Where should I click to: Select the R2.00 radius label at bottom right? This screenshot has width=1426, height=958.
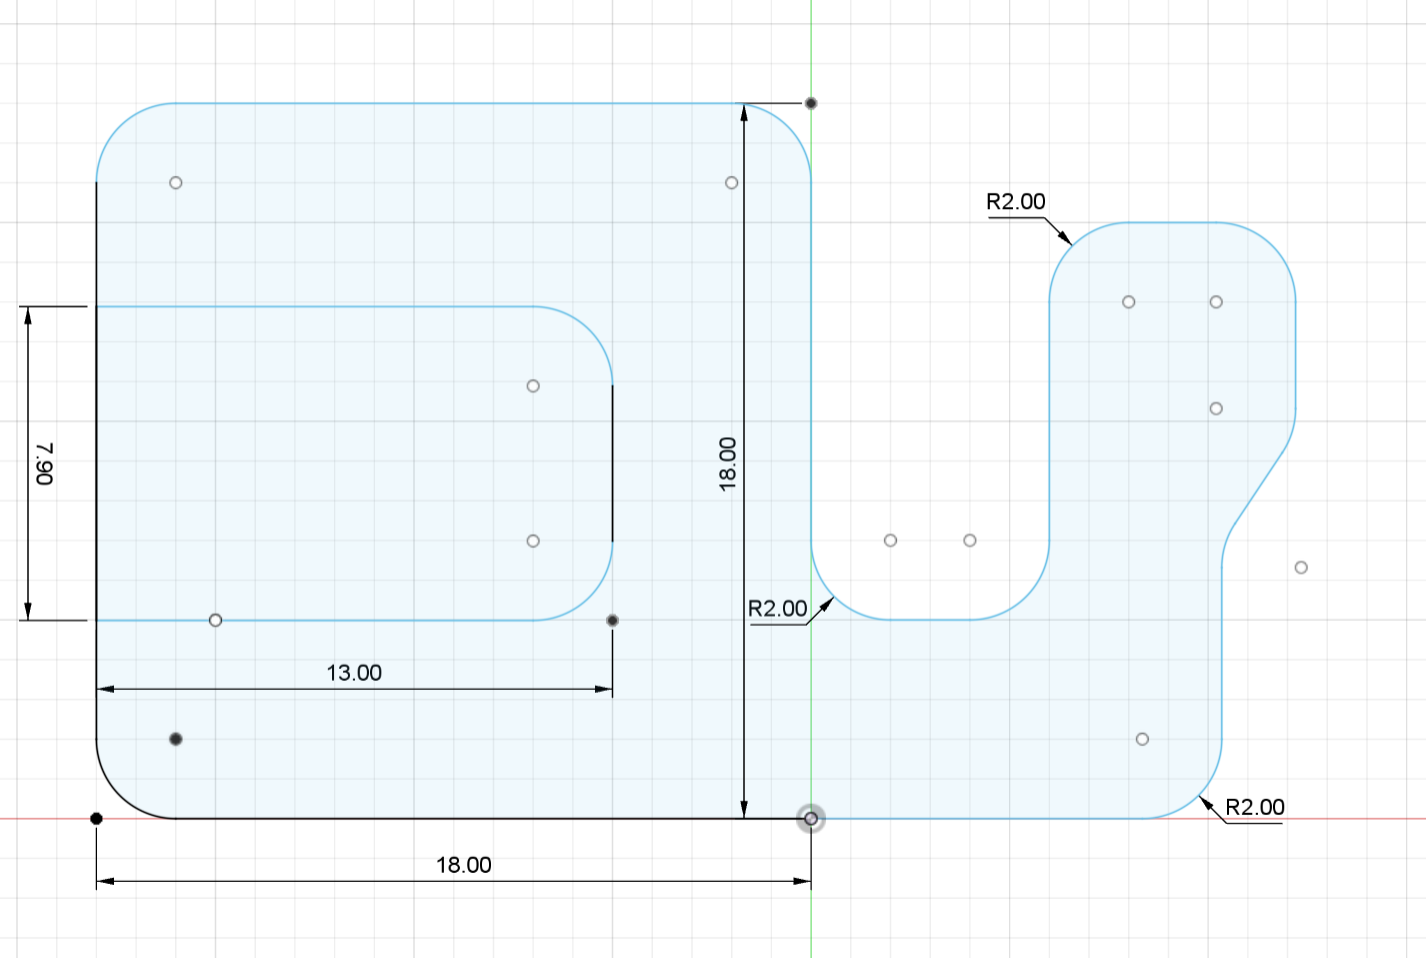(1254, 806)
